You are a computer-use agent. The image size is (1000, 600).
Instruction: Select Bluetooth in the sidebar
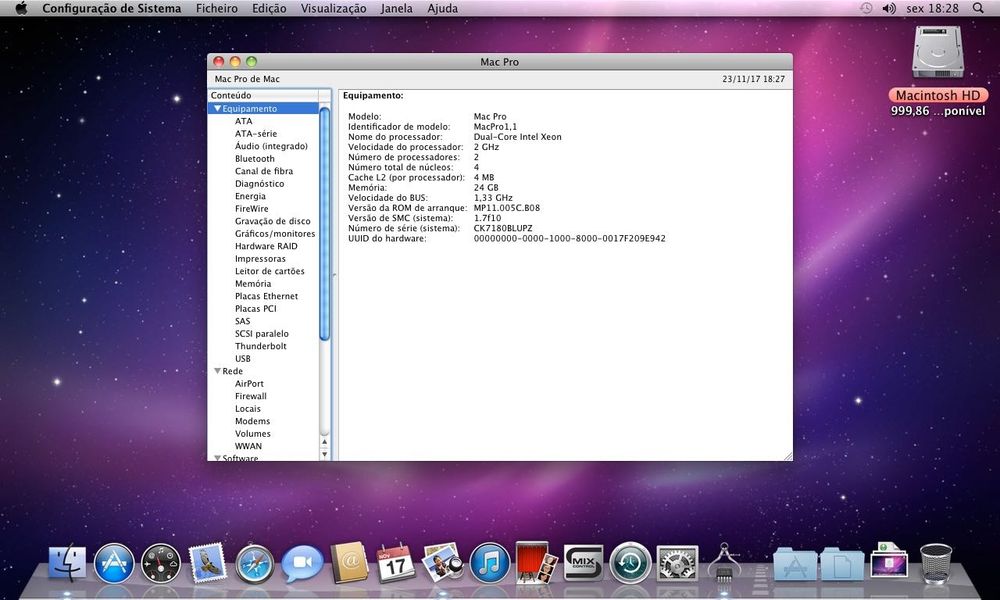254,159
